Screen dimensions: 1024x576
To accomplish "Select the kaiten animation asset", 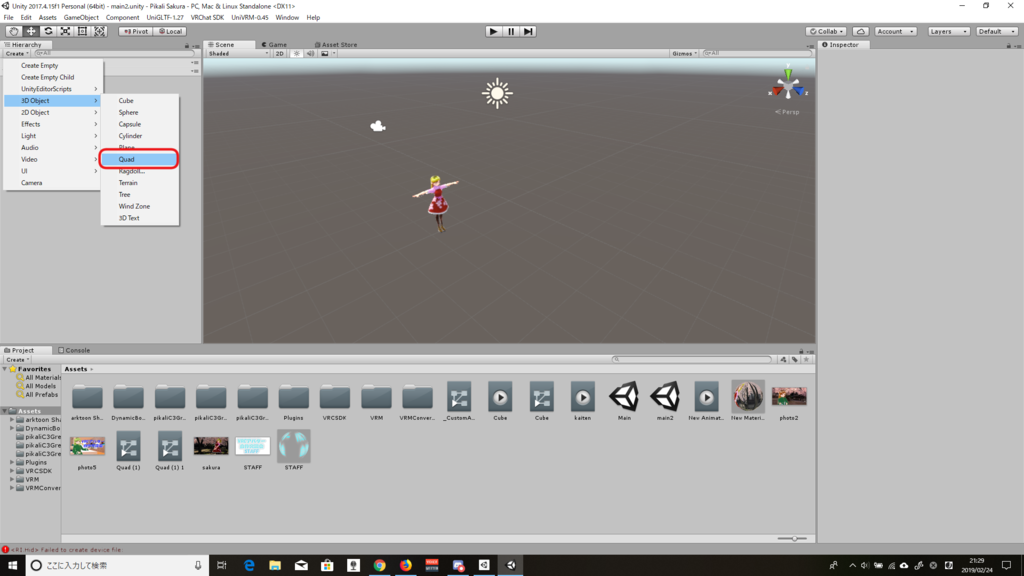I will [583, 401].
